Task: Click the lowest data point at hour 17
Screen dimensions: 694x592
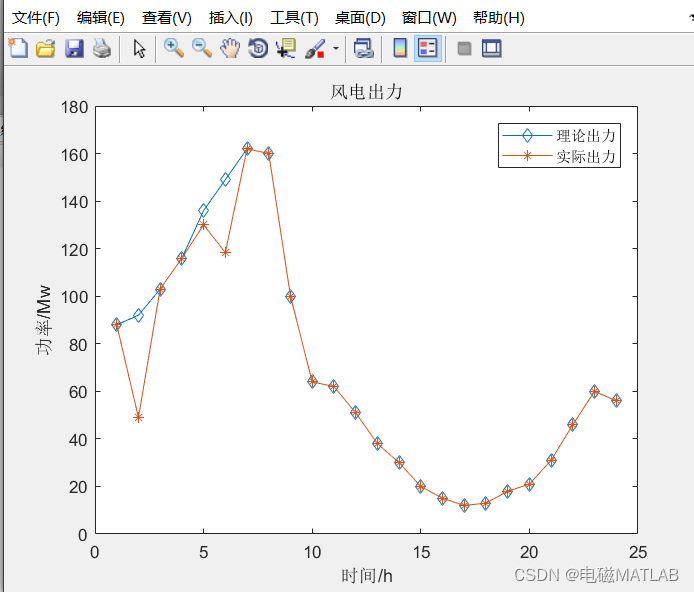Action: [464, 505]
